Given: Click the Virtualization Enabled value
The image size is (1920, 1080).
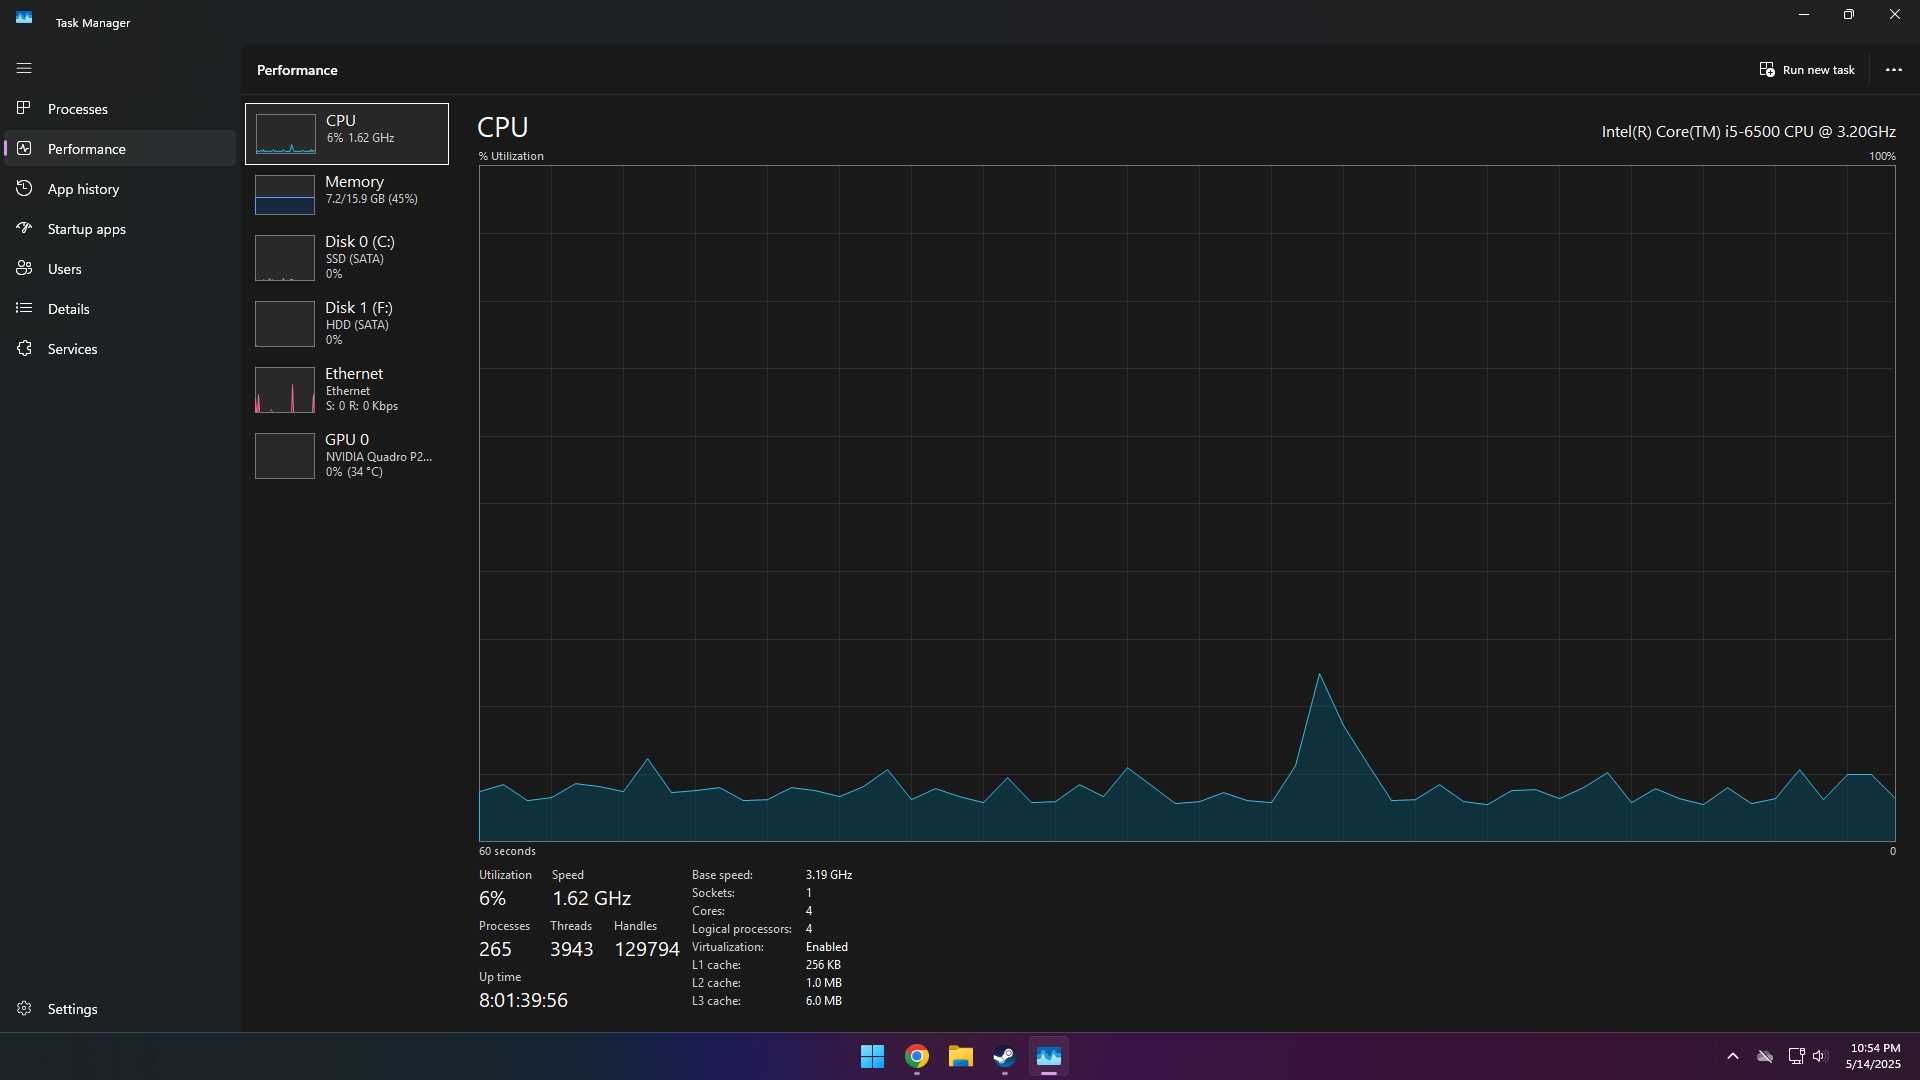Looking at the screenshot, I should (827, 947).
